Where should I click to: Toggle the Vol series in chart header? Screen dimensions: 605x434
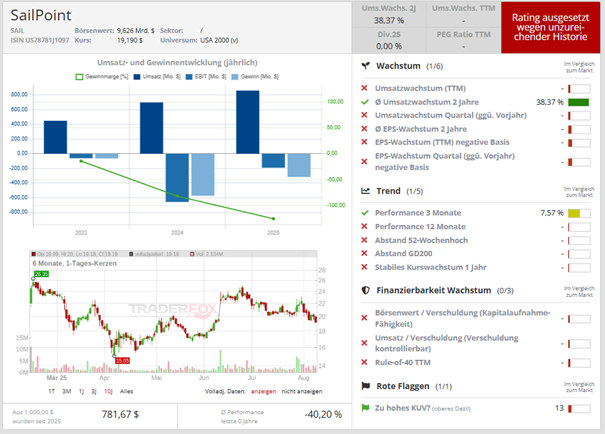pos(206,254)
